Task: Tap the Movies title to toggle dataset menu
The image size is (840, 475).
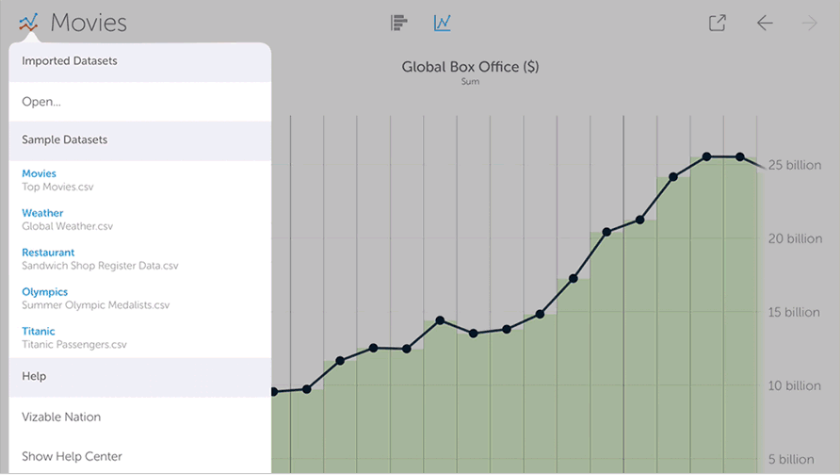Action: click(88, 22)
